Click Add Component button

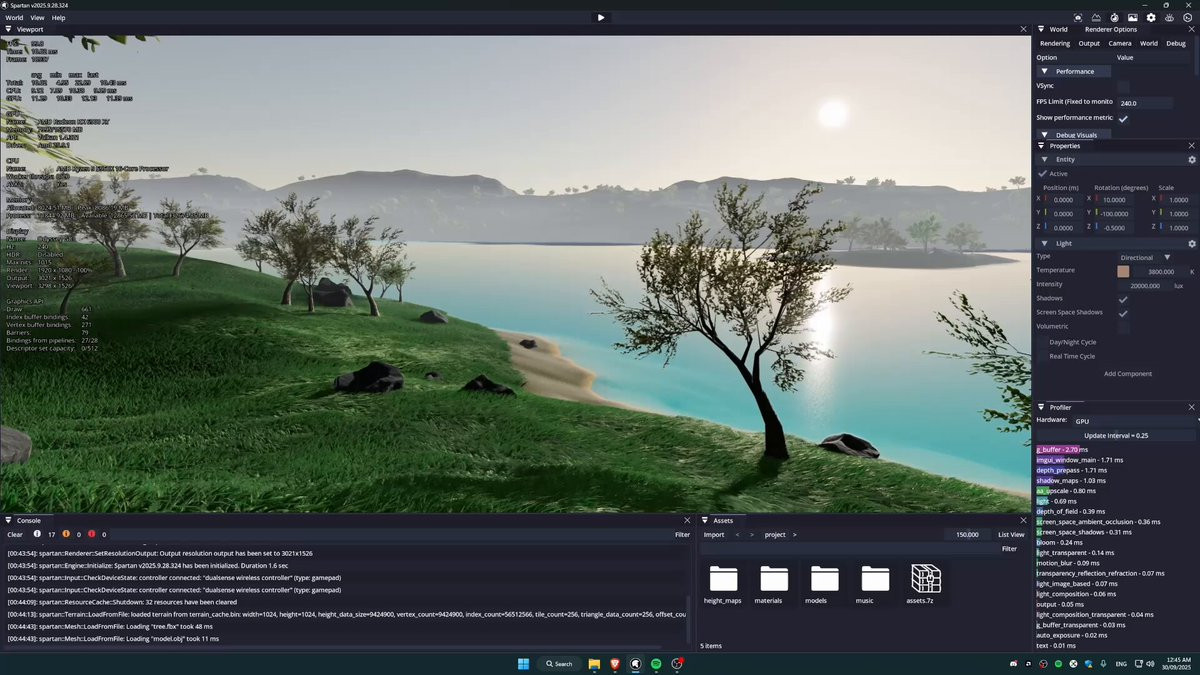click(1128, 374)
